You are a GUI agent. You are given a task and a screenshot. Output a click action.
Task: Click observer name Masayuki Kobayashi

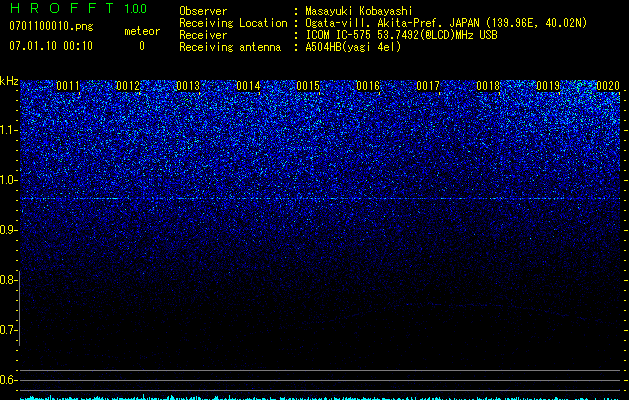359,11
